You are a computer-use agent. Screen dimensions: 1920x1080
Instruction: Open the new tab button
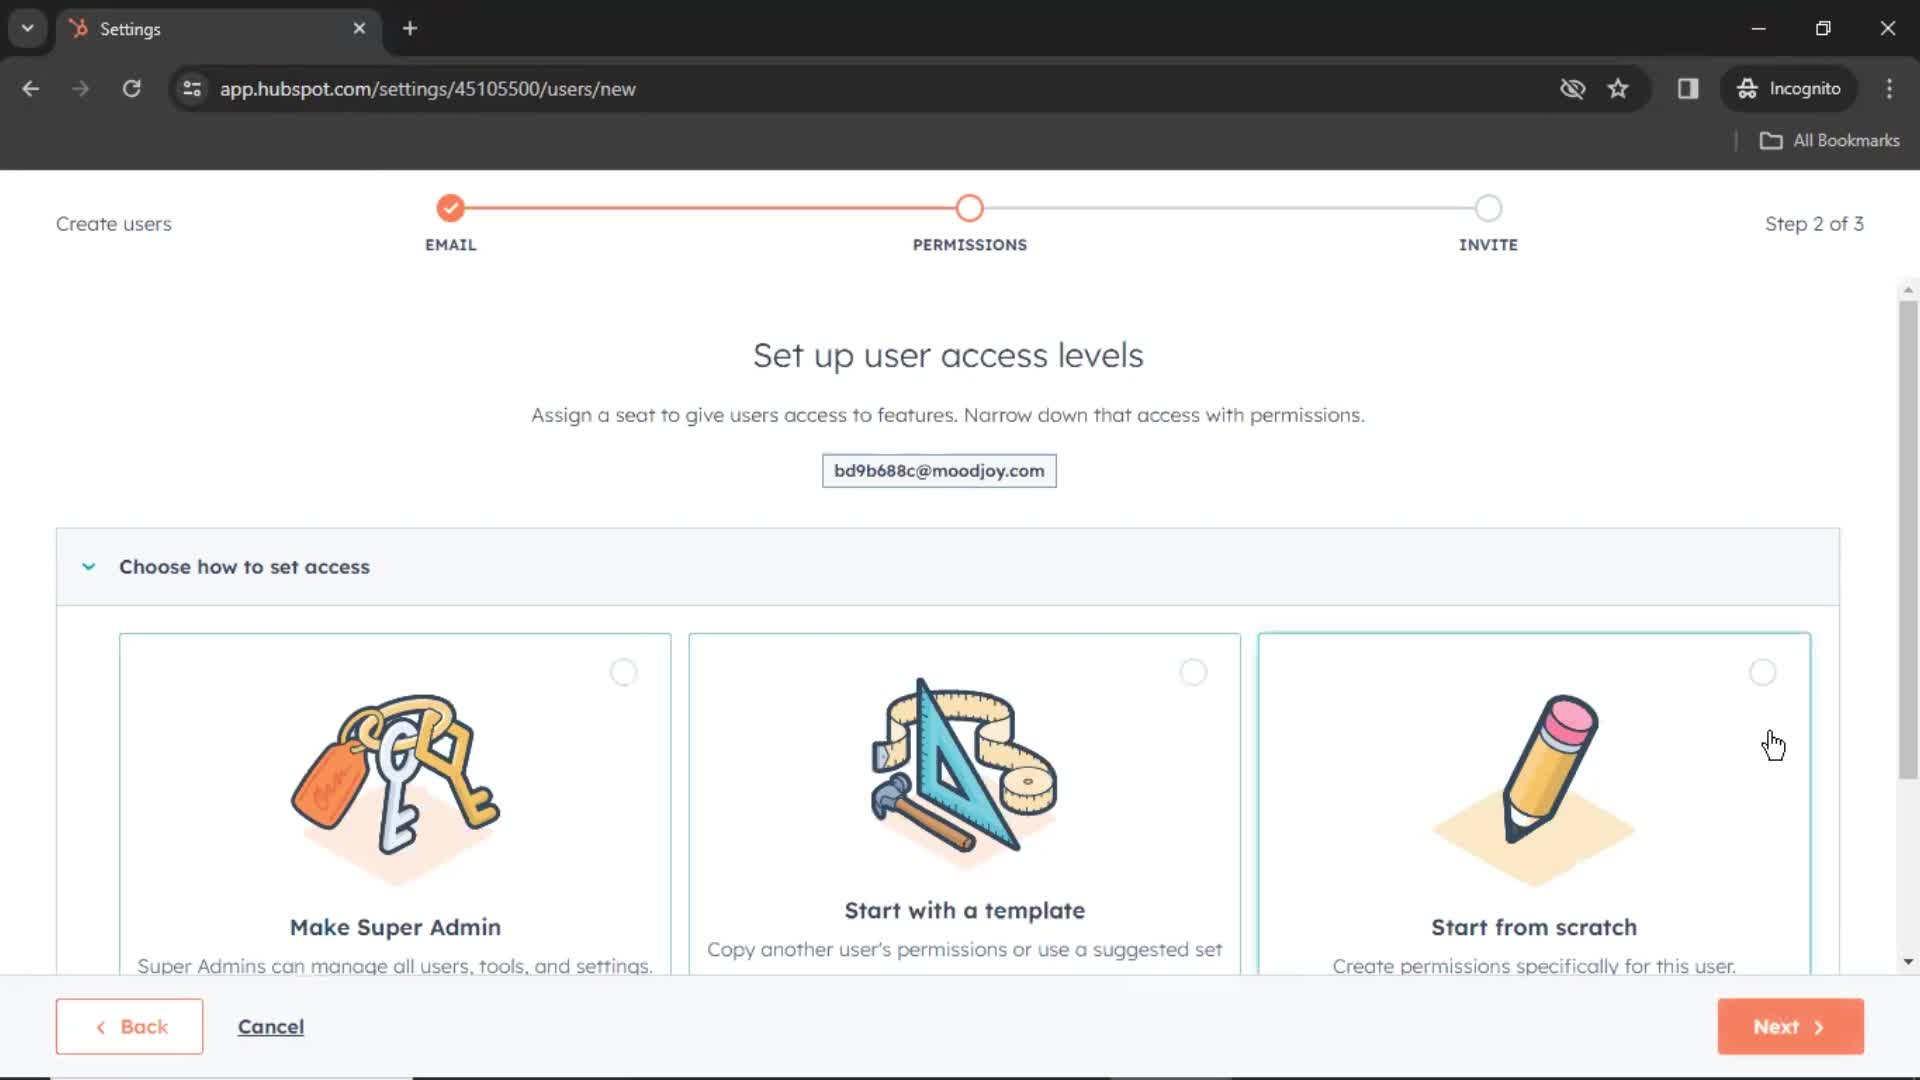[x=409, y=28]
